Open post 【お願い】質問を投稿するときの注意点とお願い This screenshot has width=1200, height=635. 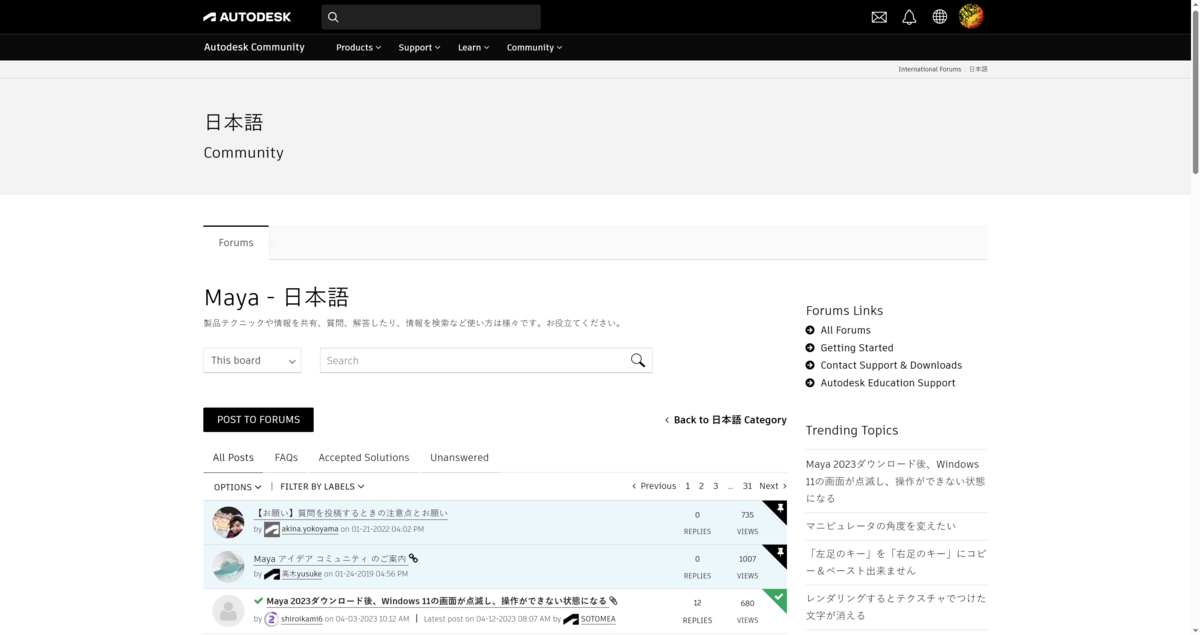coord(351,513)
